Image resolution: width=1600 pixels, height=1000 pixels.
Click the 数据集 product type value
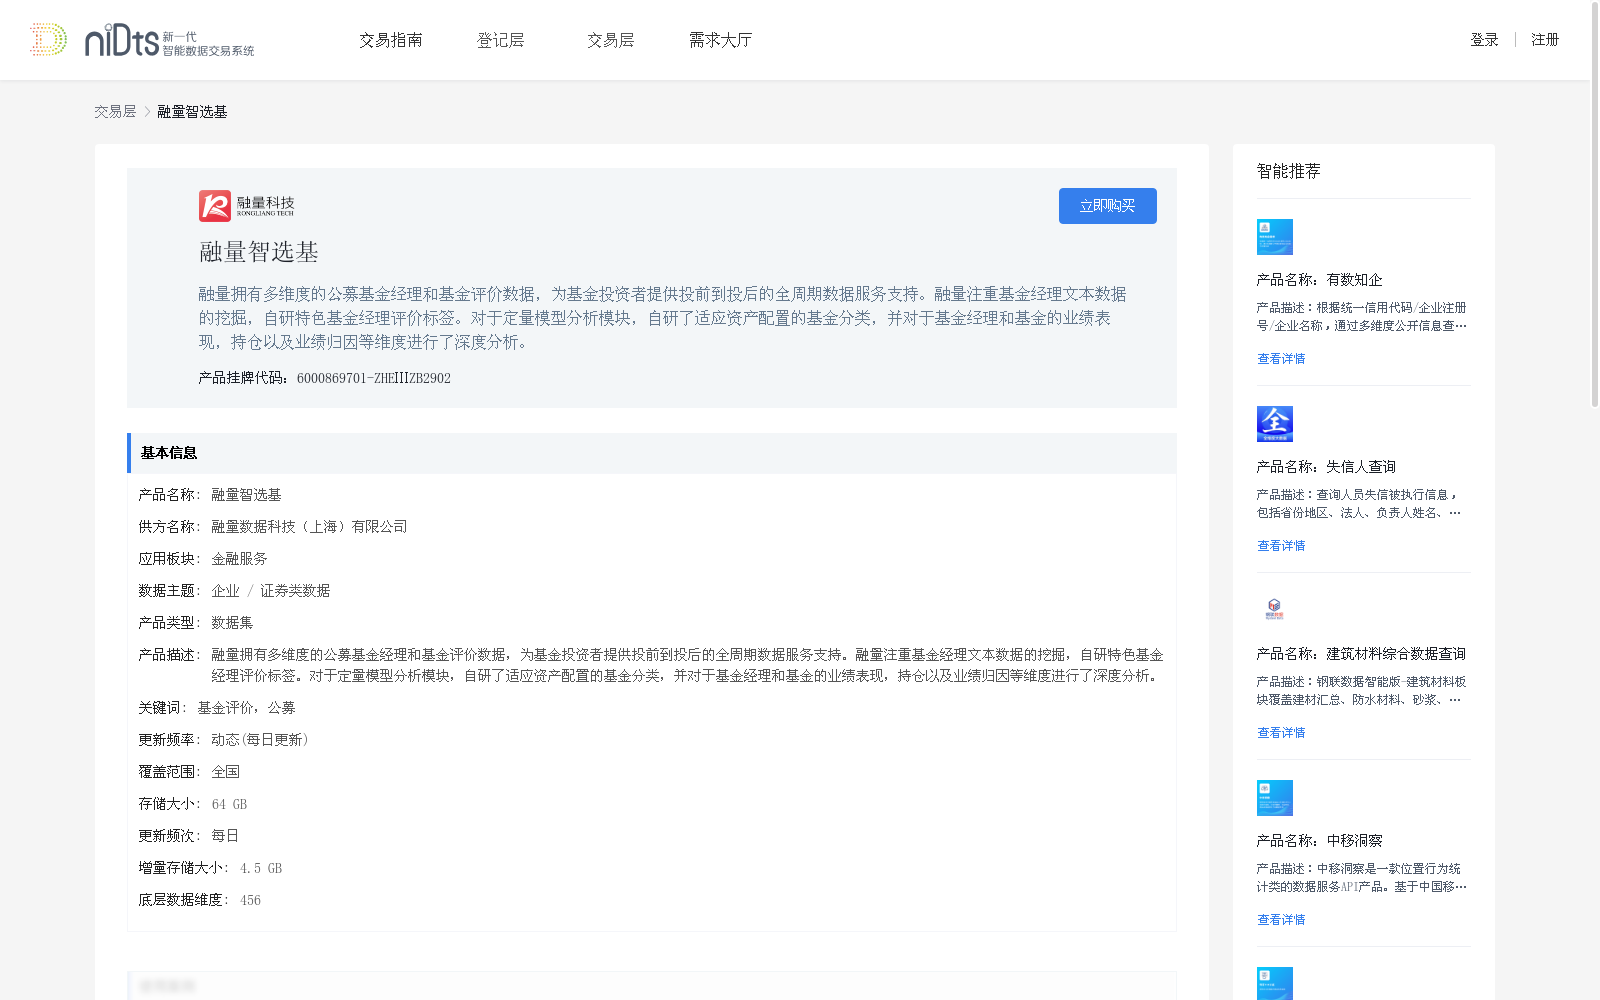[x=232, y=623]
